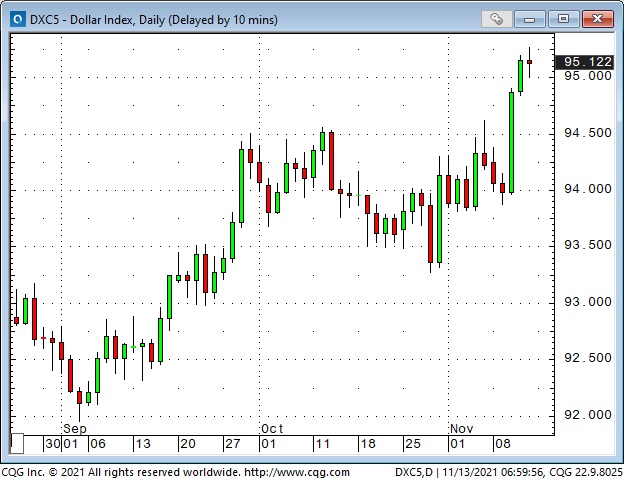Click the tall green candle rising above 94.500 in November

pyautogui.click(x=511, y=142)
